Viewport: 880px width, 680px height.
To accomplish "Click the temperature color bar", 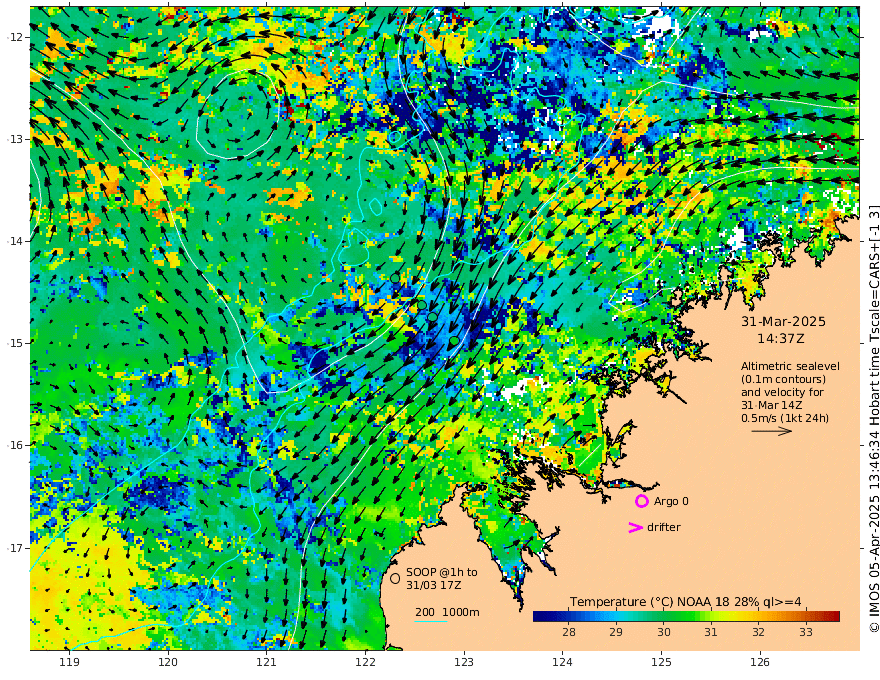I will click(686, 616).
